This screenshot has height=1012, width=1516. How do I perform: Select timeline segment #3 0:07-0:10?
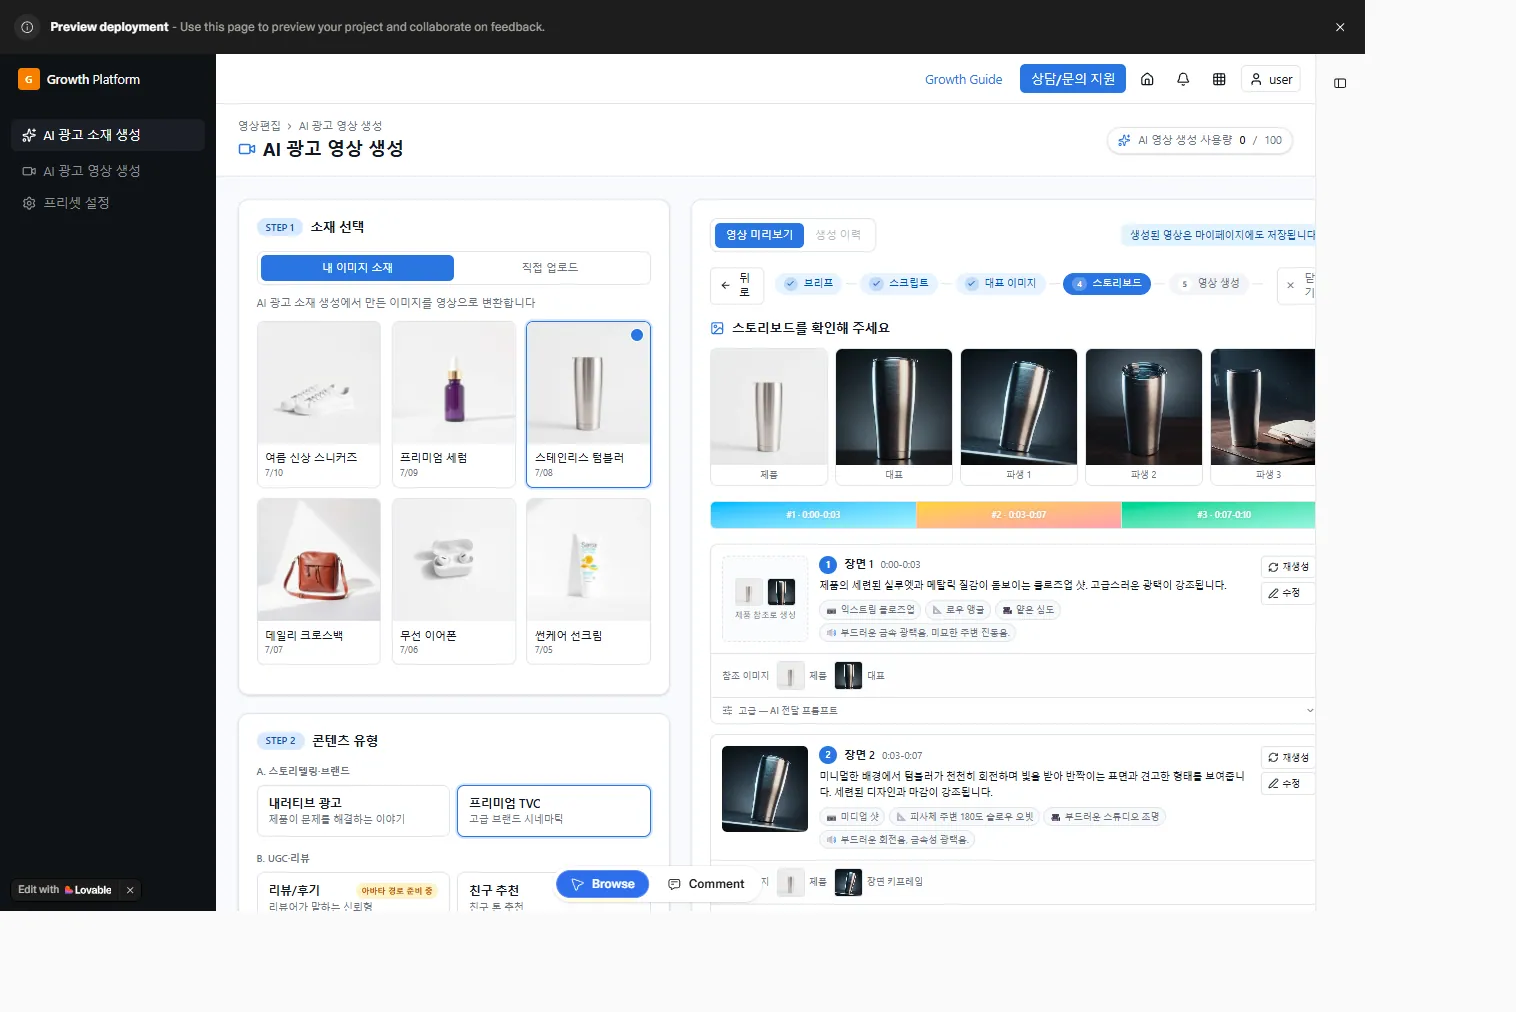(x=1218, y=515)
